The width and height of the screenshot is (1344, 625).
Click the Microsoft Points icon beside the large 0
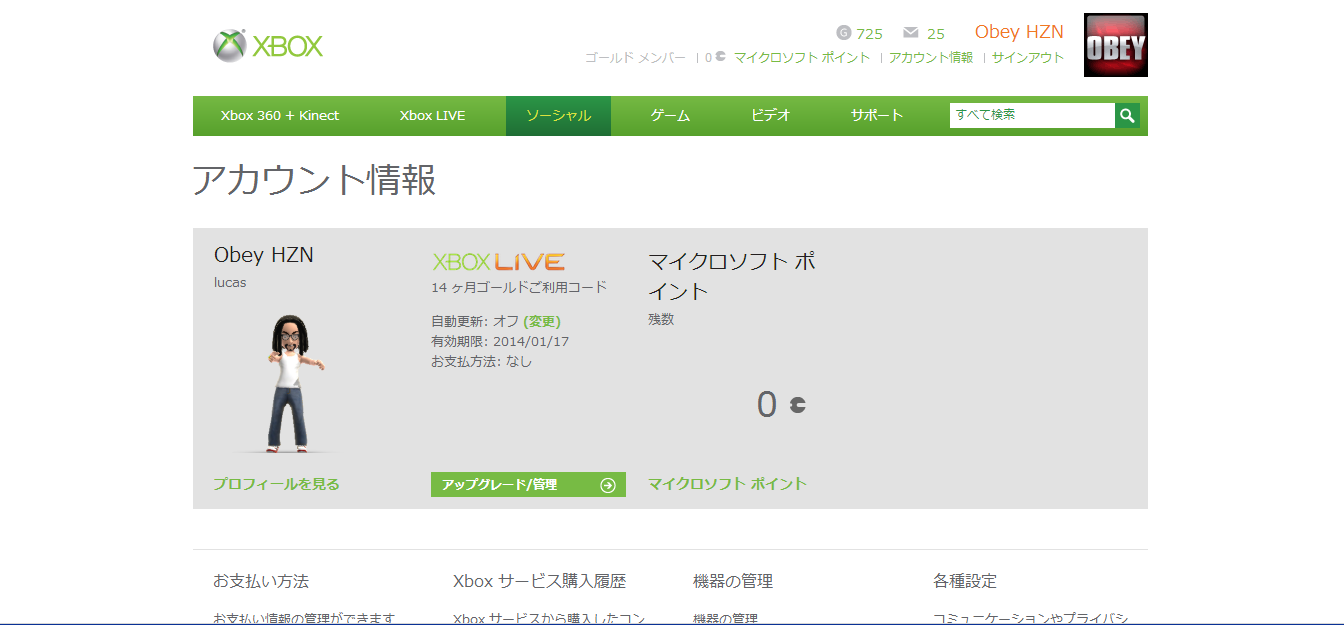pyautogui.click(x=797, y=405)
